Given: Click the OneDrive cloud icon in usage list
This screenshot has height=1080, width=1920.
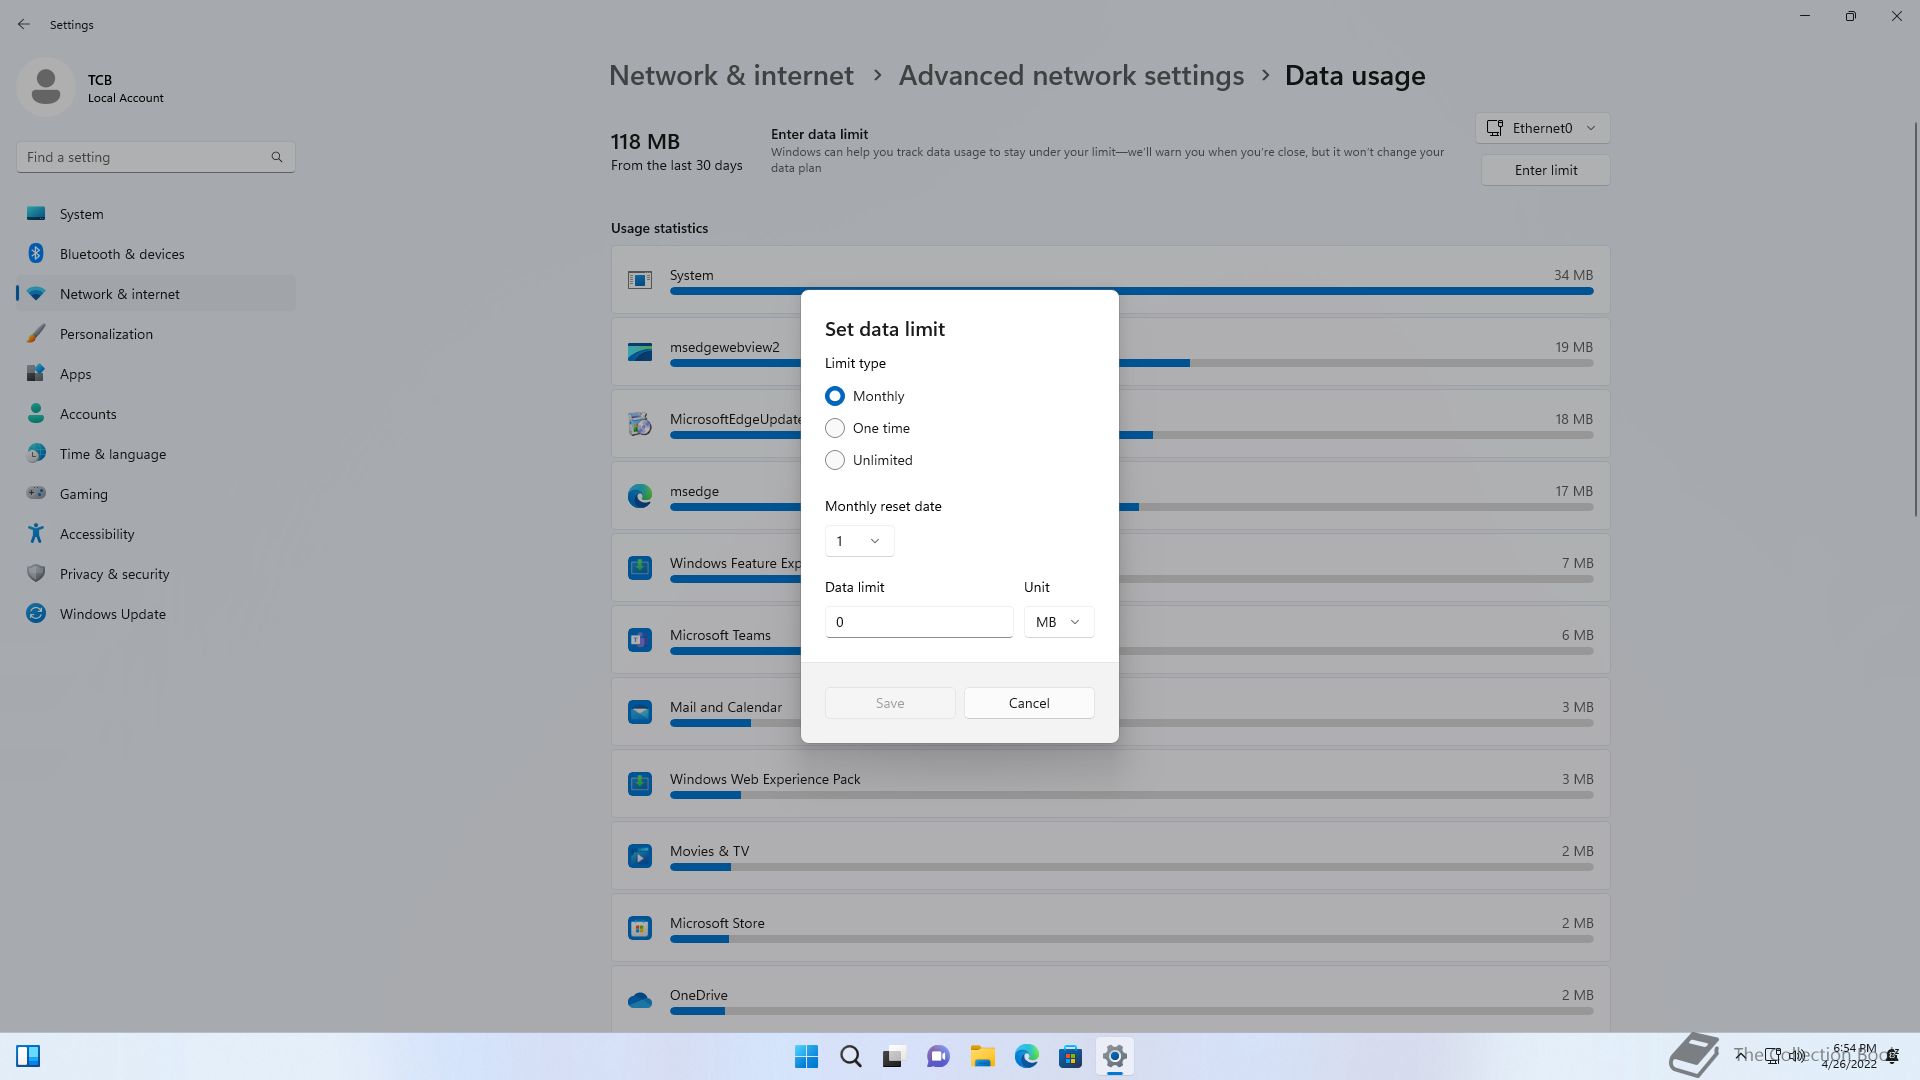Looking at the screenshot, I should [640, 999].
